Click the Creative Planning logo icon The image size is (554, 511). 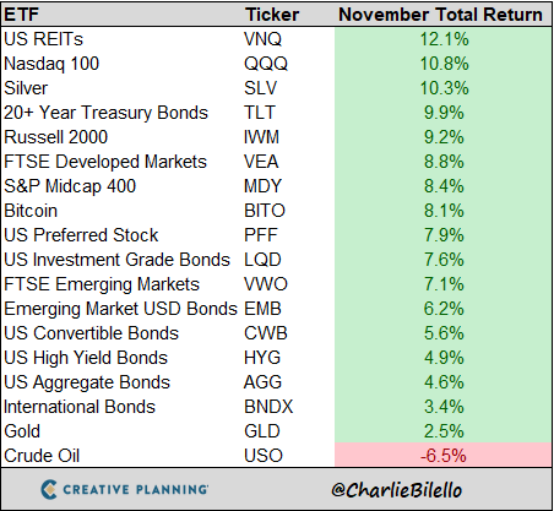tap(49, 489)
